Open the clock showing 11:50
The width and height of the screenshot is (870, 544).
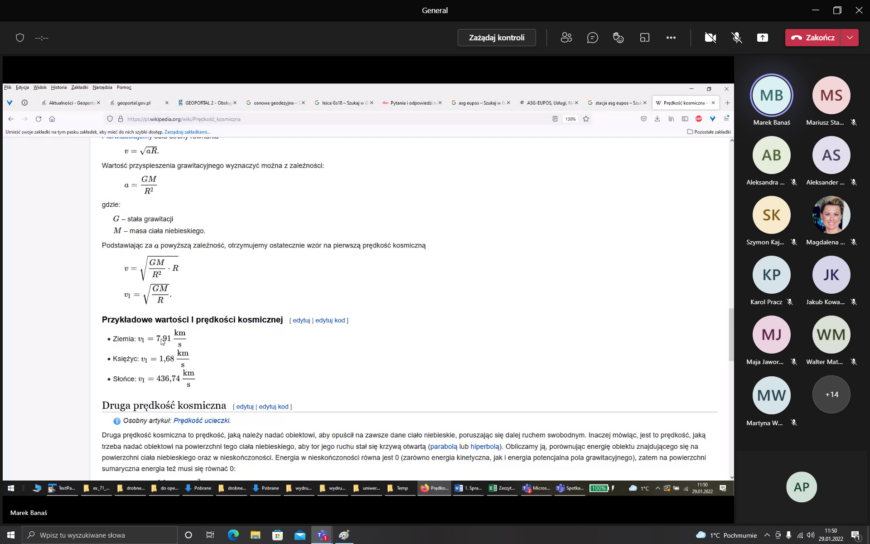tap(833, 535)
